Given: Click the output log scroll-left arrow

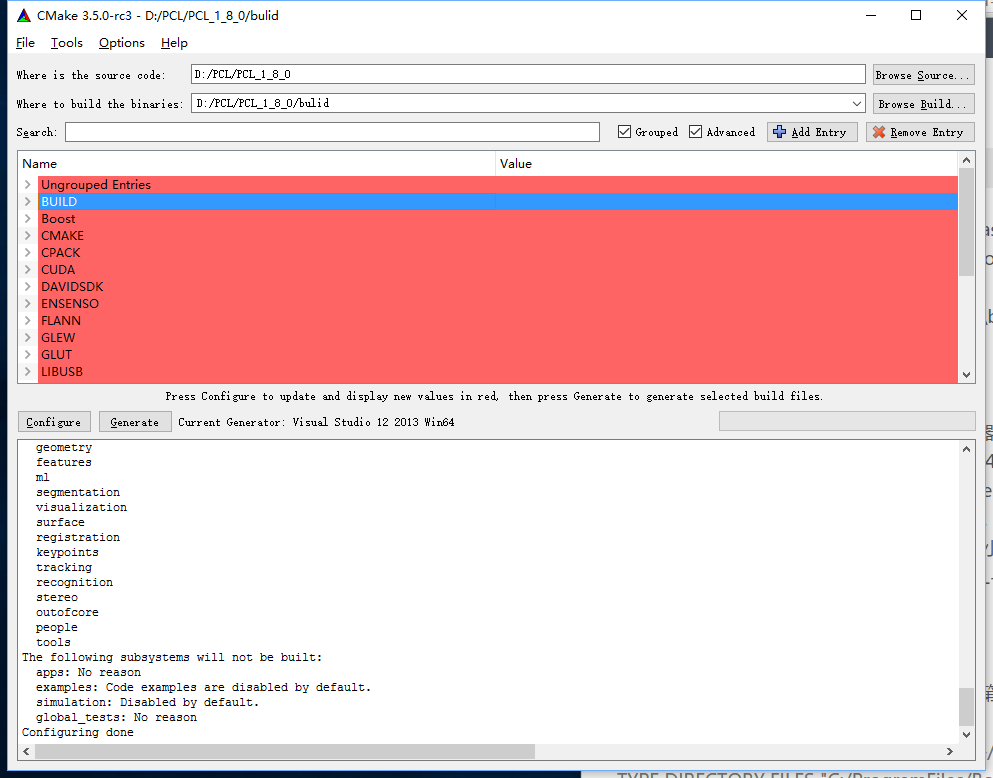Looking at the screenshot, I should (26, 751).
